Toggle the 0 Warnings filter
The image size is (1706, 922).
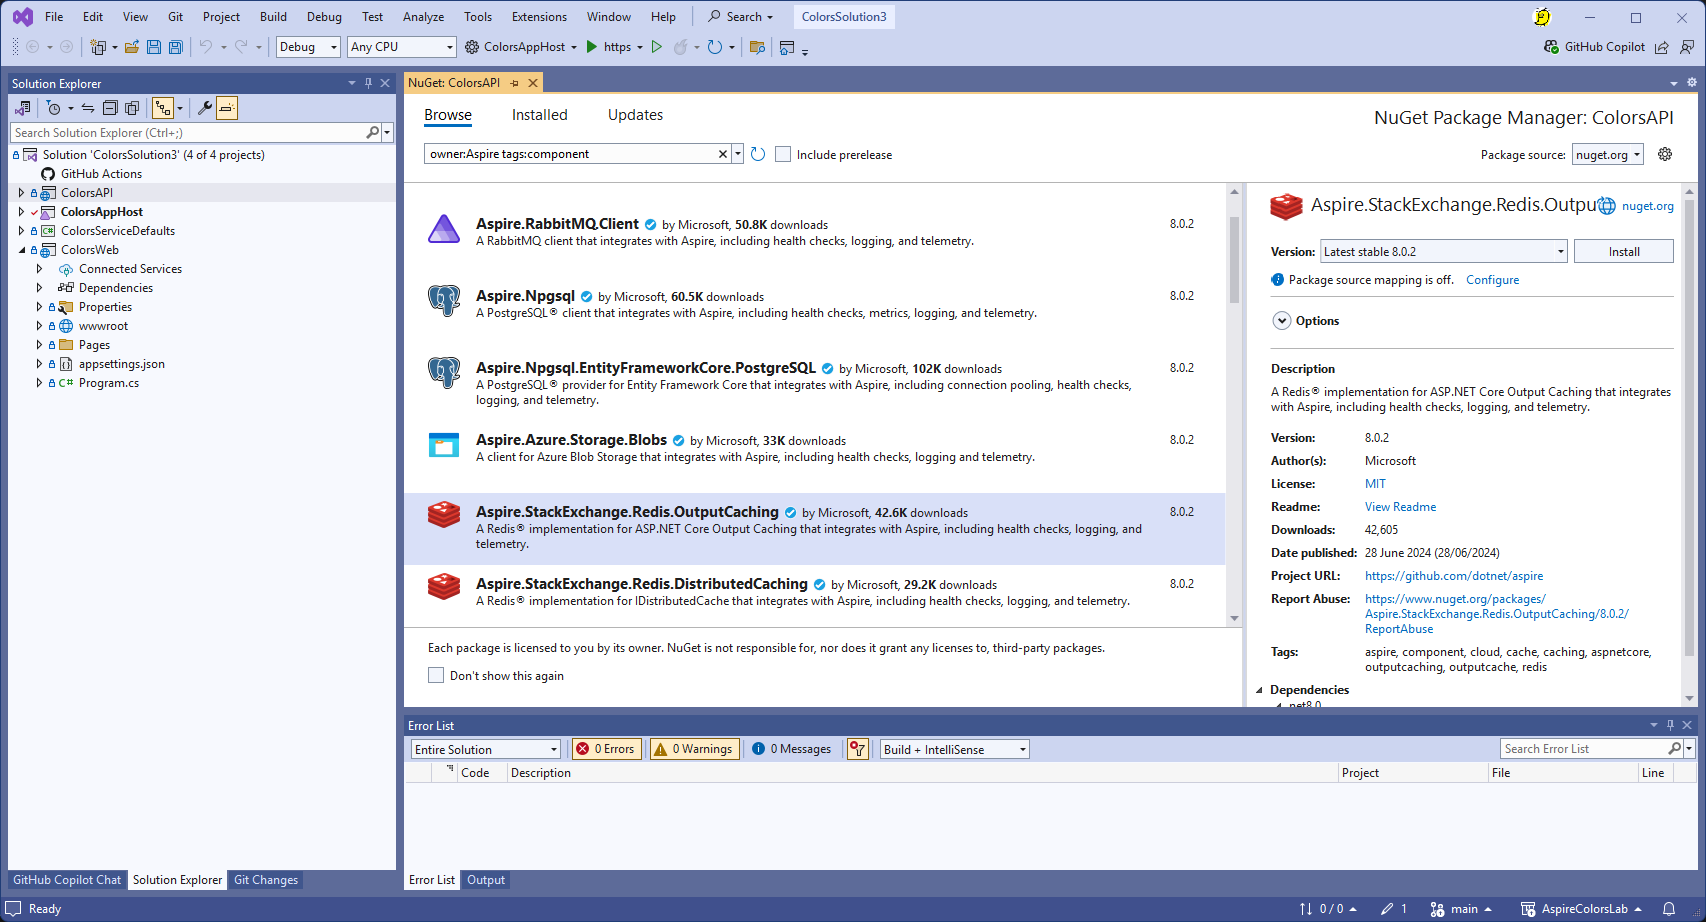(695, 749)
